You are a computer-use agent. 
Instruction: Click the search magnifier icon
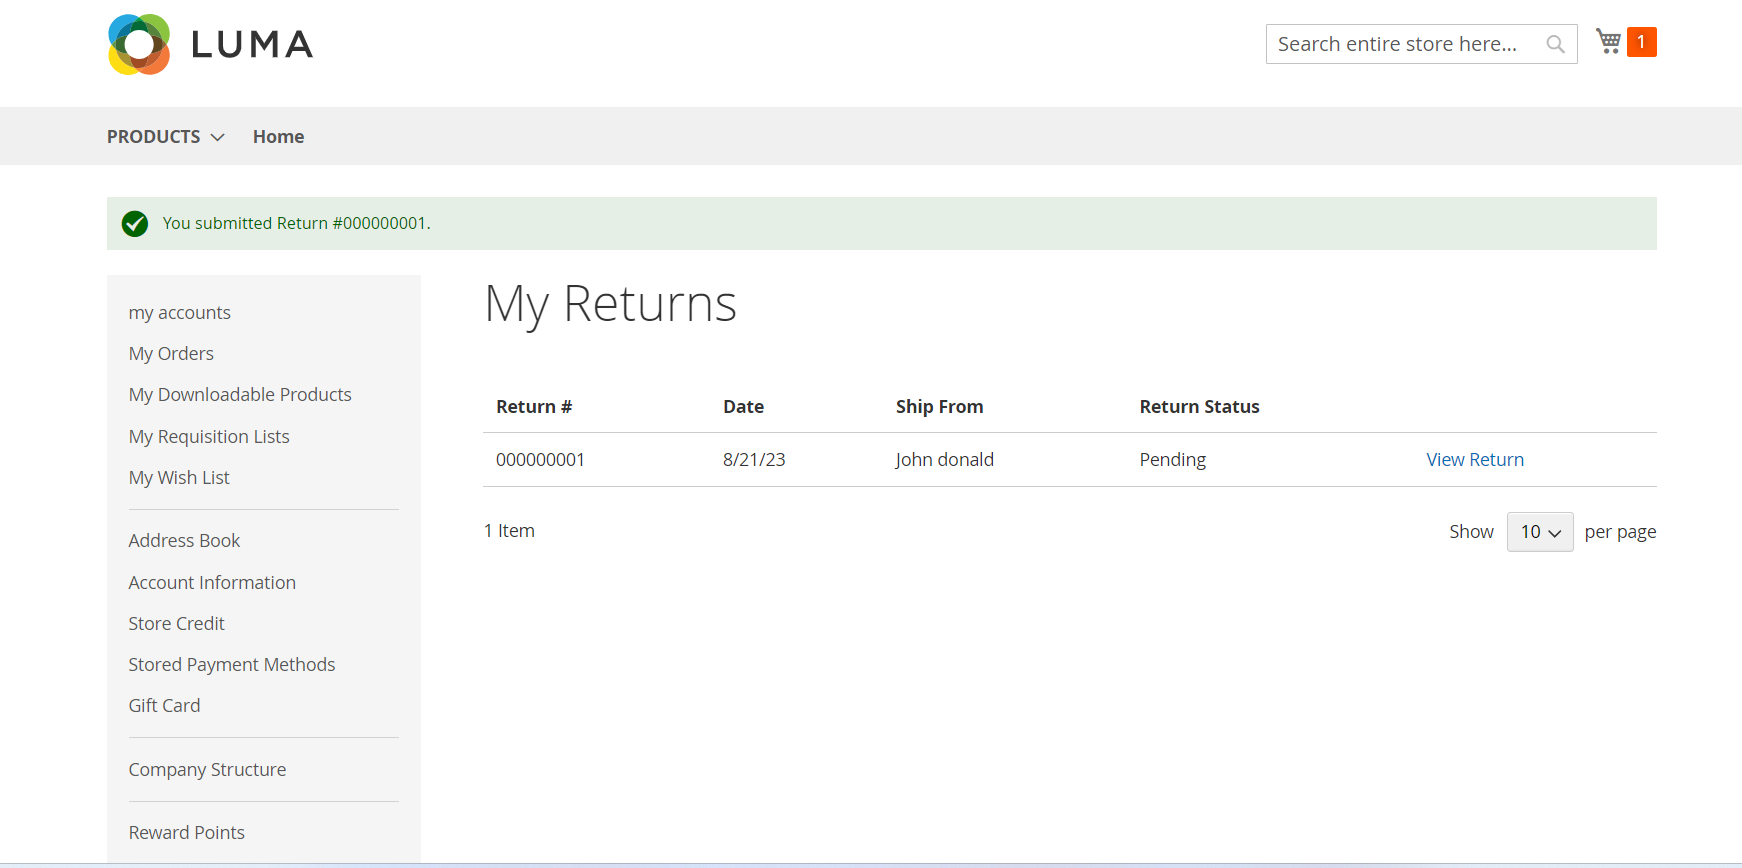click(1555, 44)
